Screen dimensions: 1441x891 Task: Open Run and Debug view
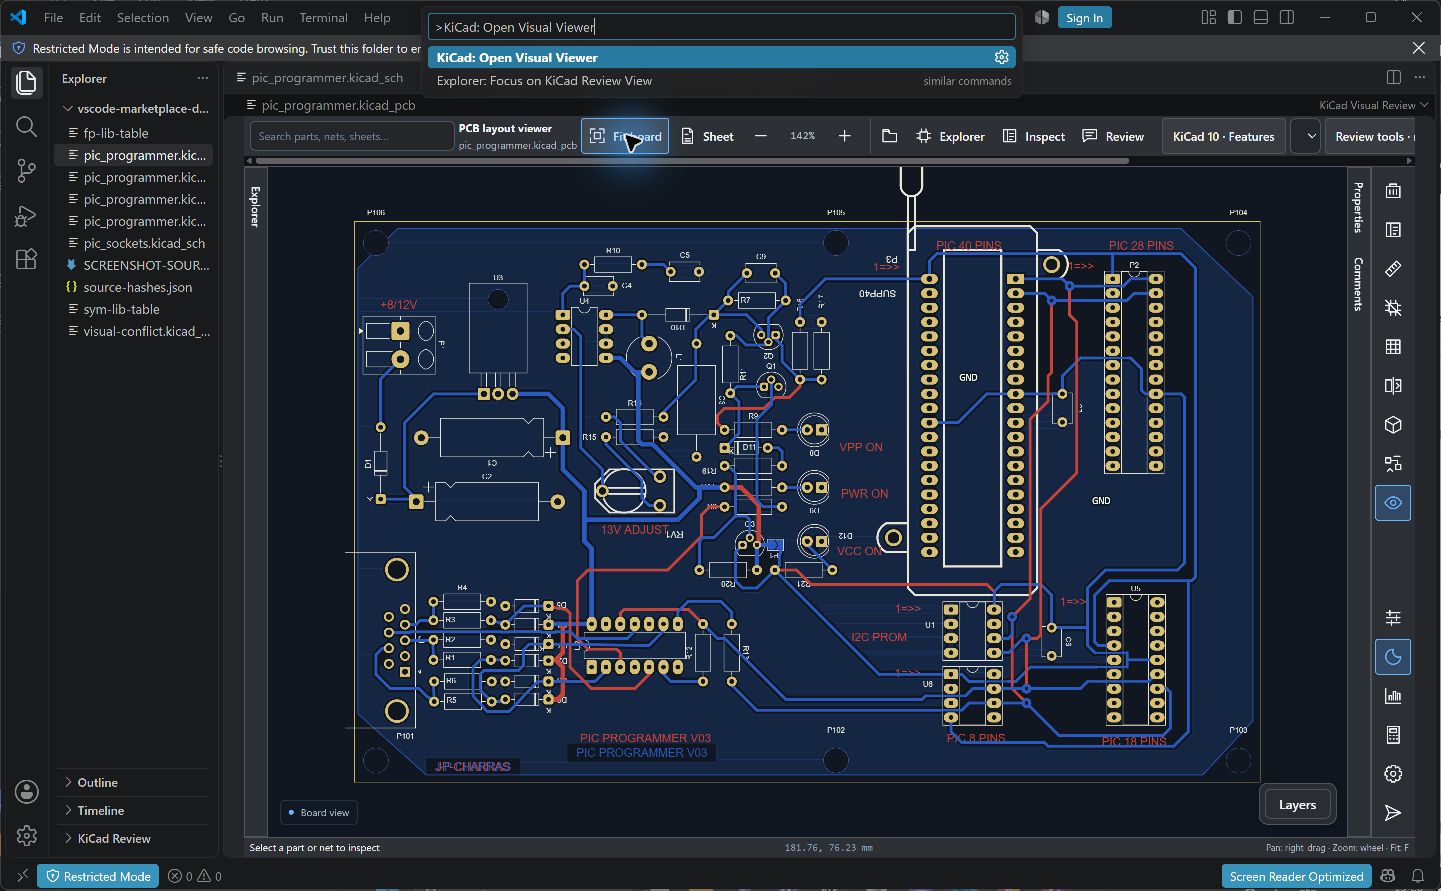(27, 215)
